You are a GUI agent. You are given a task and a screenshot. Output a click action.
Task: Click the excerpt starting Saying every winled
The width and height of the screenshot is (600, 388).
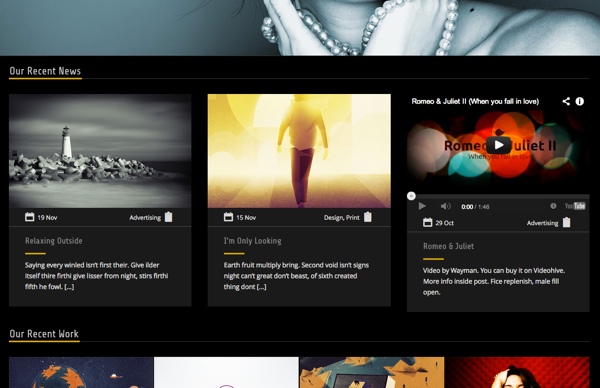click(96, 276)
